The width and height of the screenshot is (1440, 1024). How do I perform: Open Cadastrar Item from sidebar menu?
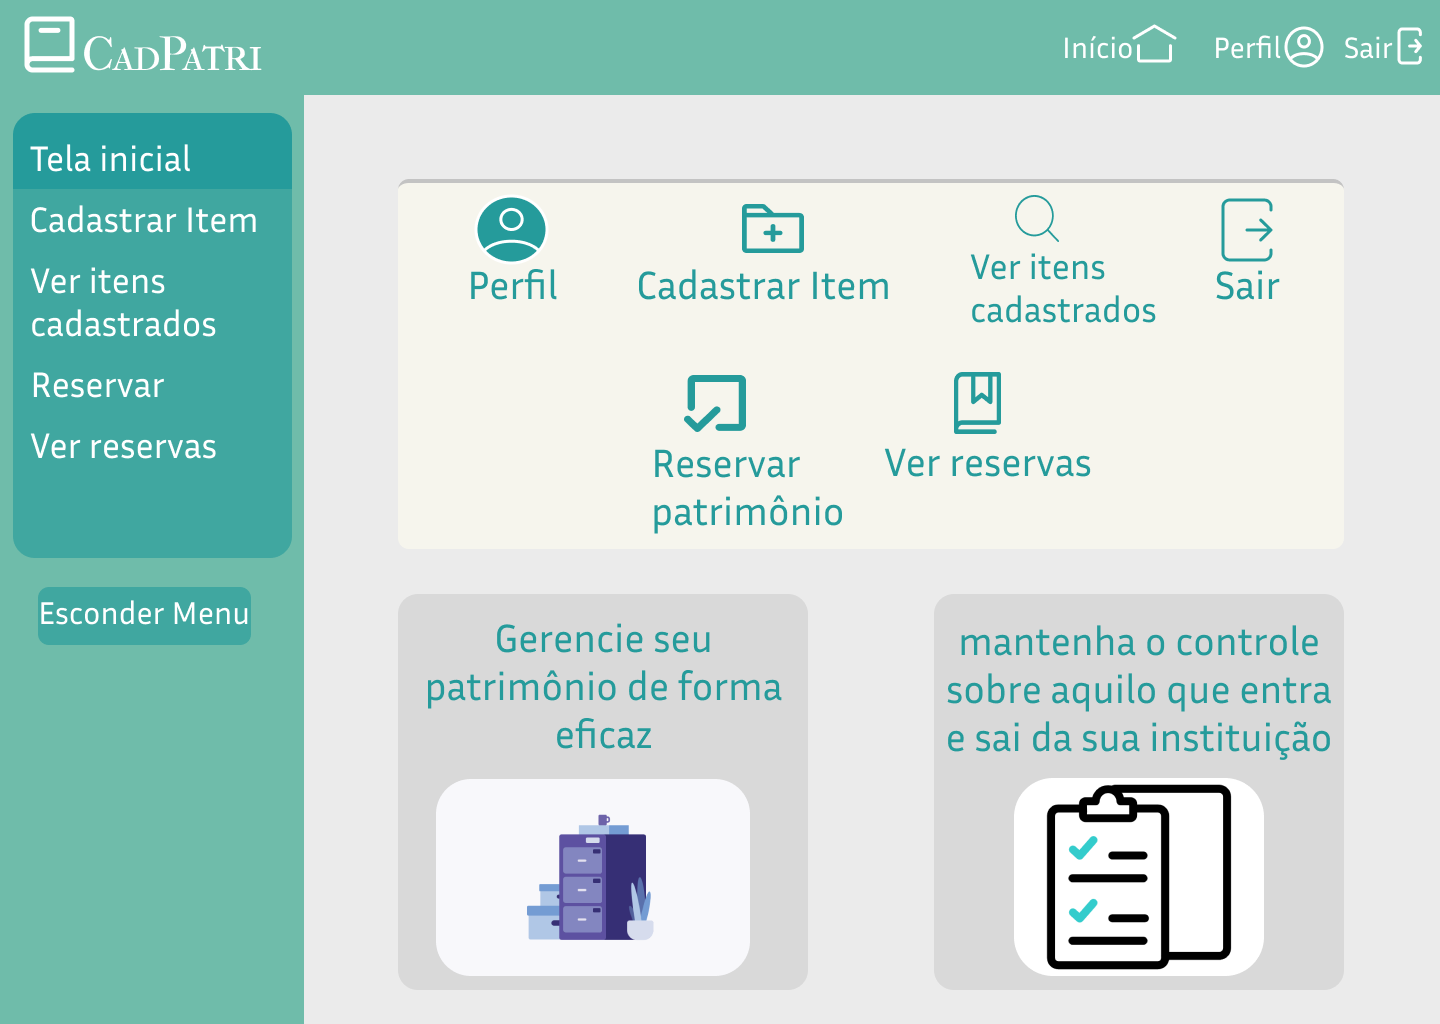(x=144, y=220)
